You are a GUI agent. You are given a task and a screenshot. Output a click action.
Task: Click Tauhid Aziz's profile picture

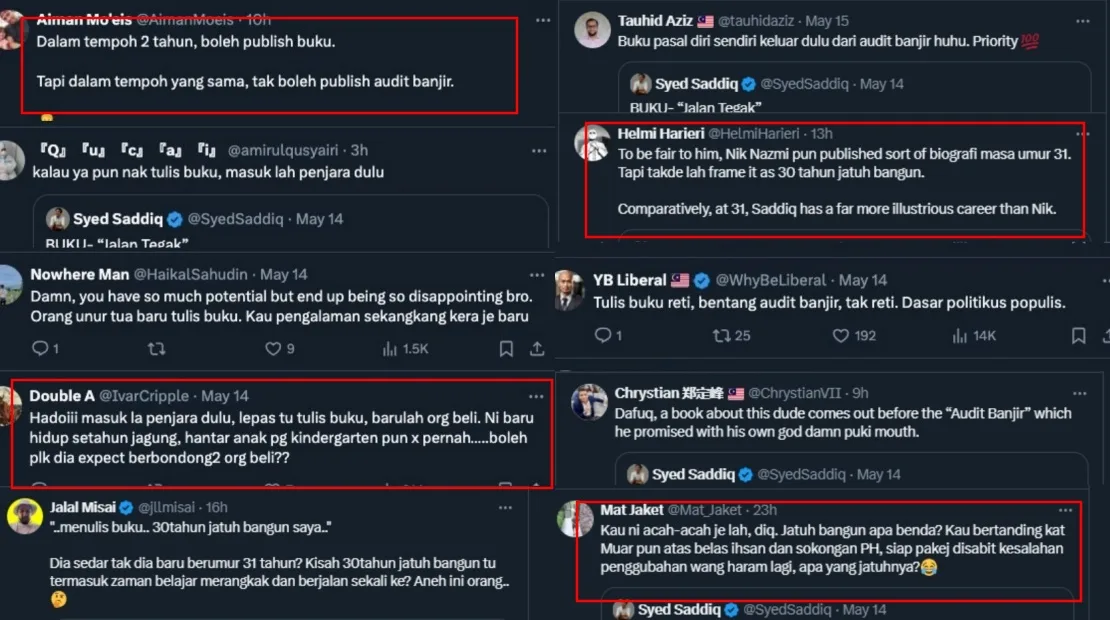pyautogui.click(x=593, y=29)
